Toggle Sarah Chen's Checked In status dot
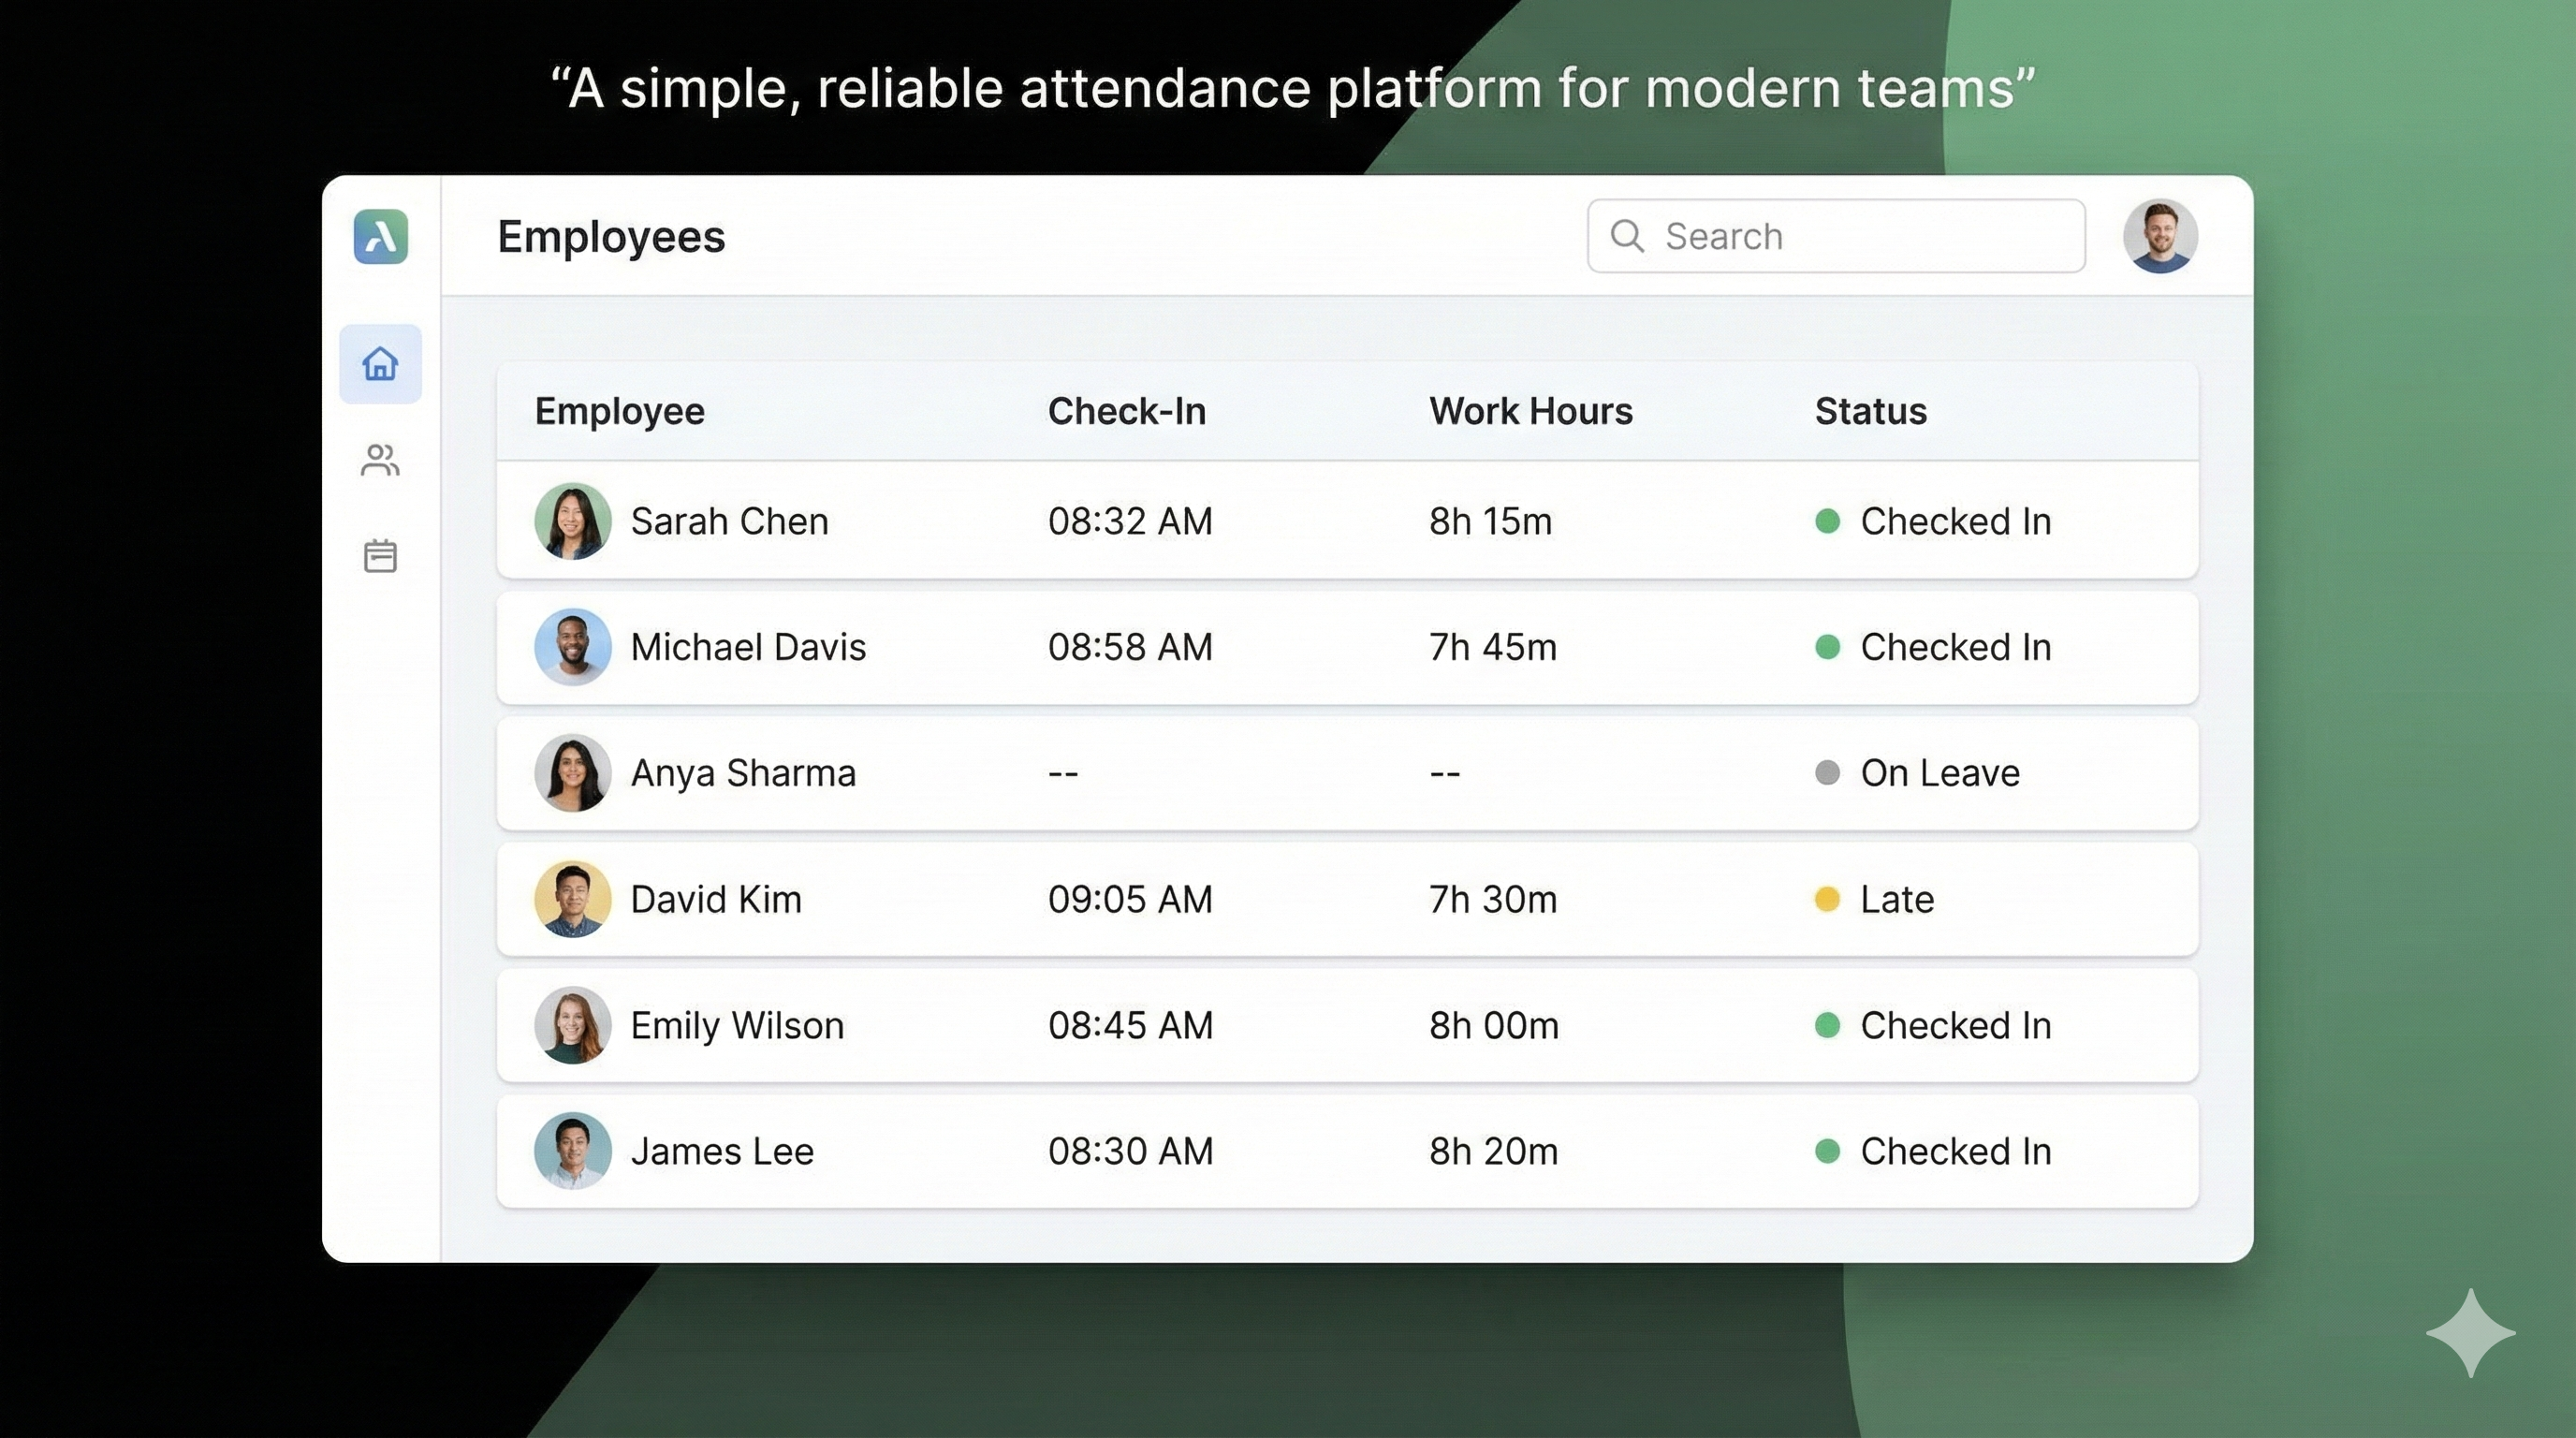 point(1829,521)
